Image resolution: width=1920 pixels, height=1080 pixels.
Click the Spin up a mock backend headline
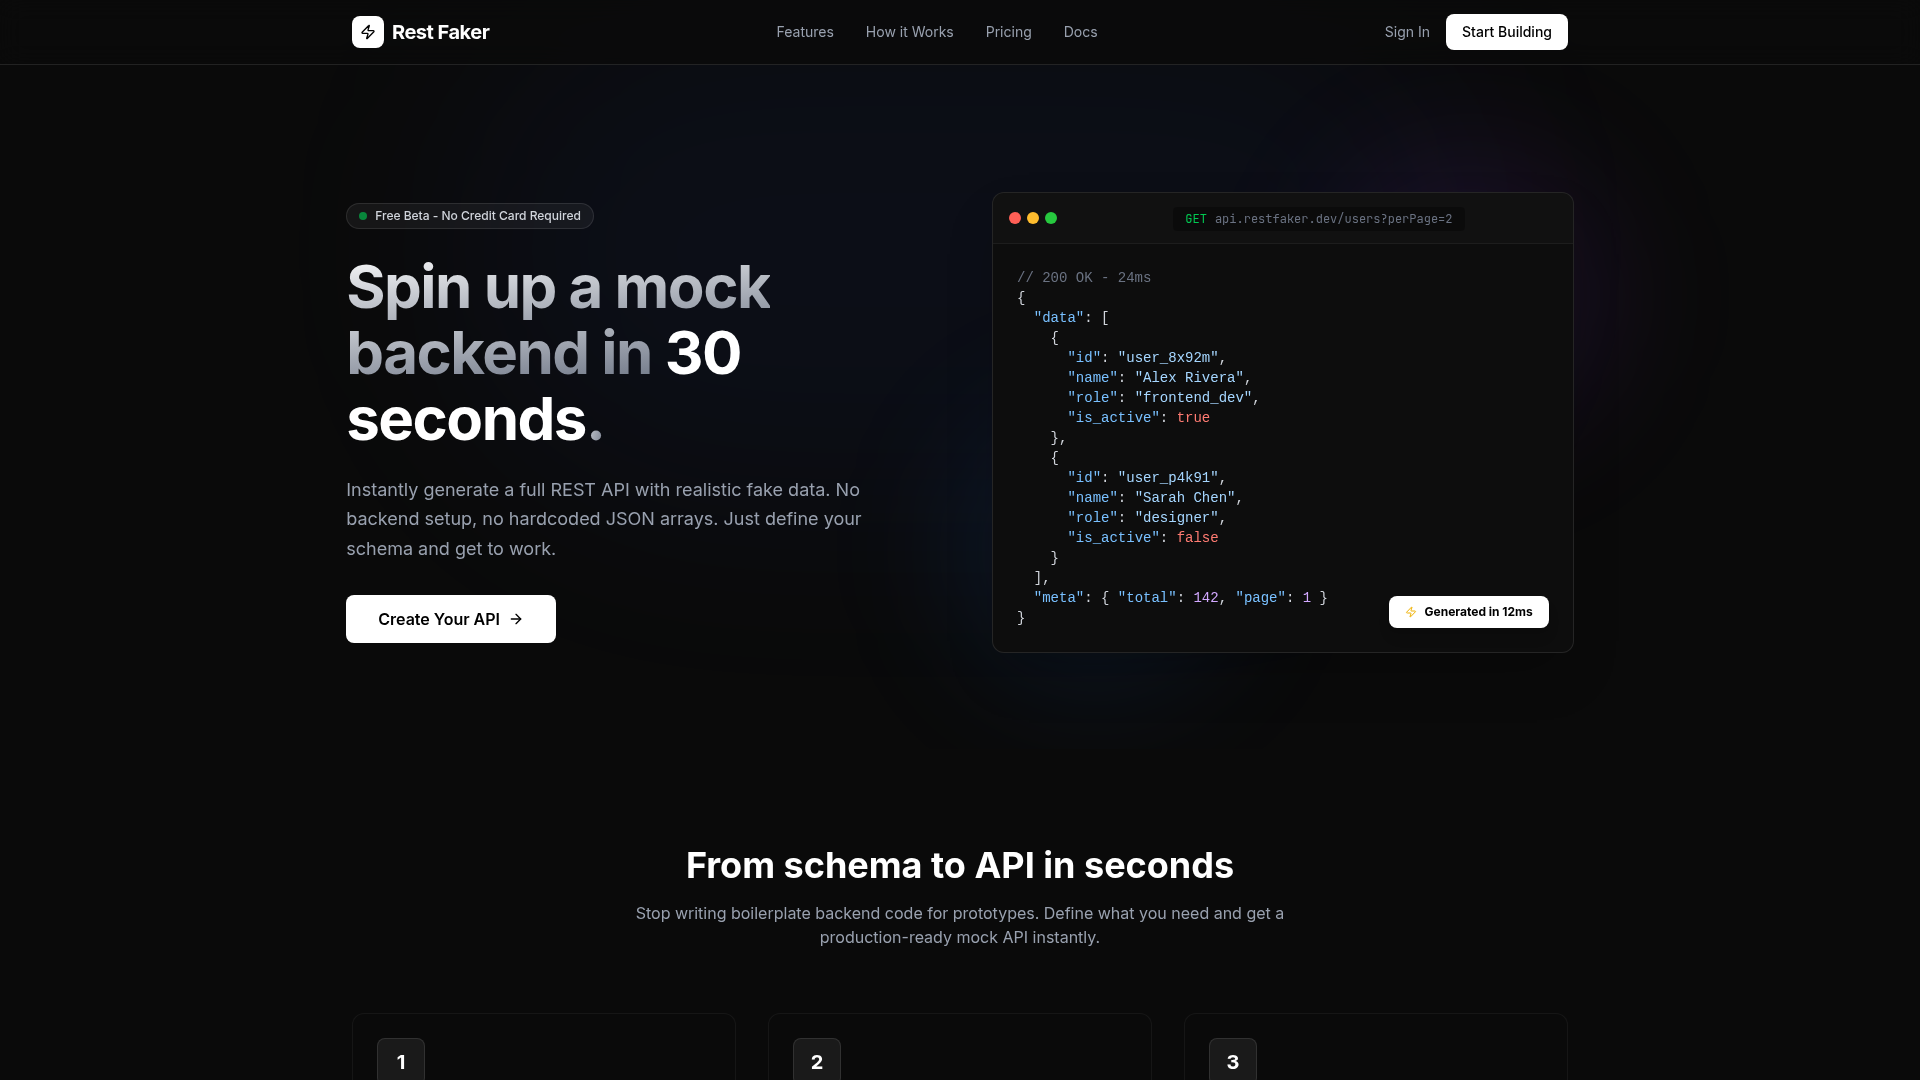[559, 352]
